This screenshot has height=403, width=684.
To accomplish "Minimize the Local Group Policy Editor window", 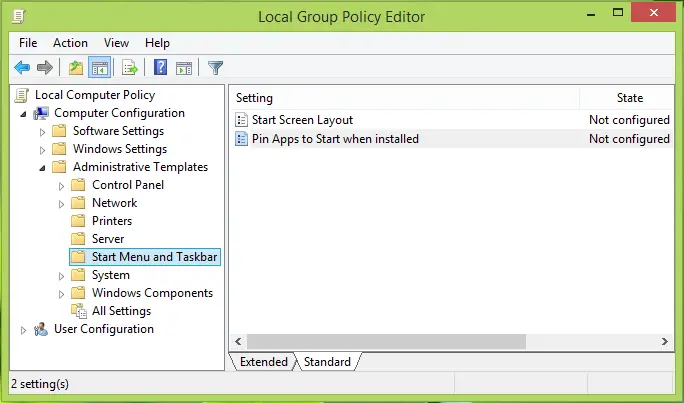I will [591, 14].
